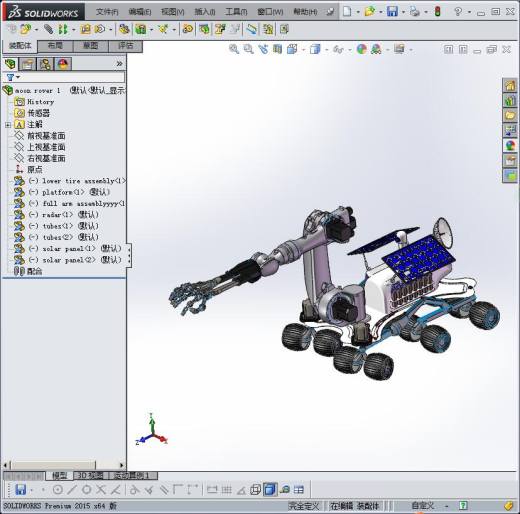This screenshot has height=514, width=520.
Task: Click the paperclip Mate icon
Action: point(49,29)
